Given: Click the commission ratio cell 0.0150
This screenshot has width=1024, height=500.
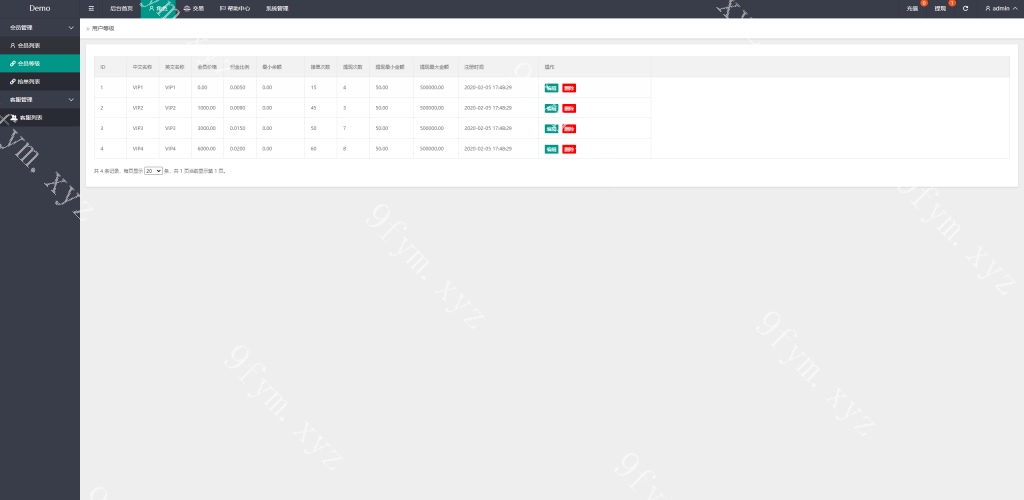Looking at the screenshot, I should pos(238,128).
